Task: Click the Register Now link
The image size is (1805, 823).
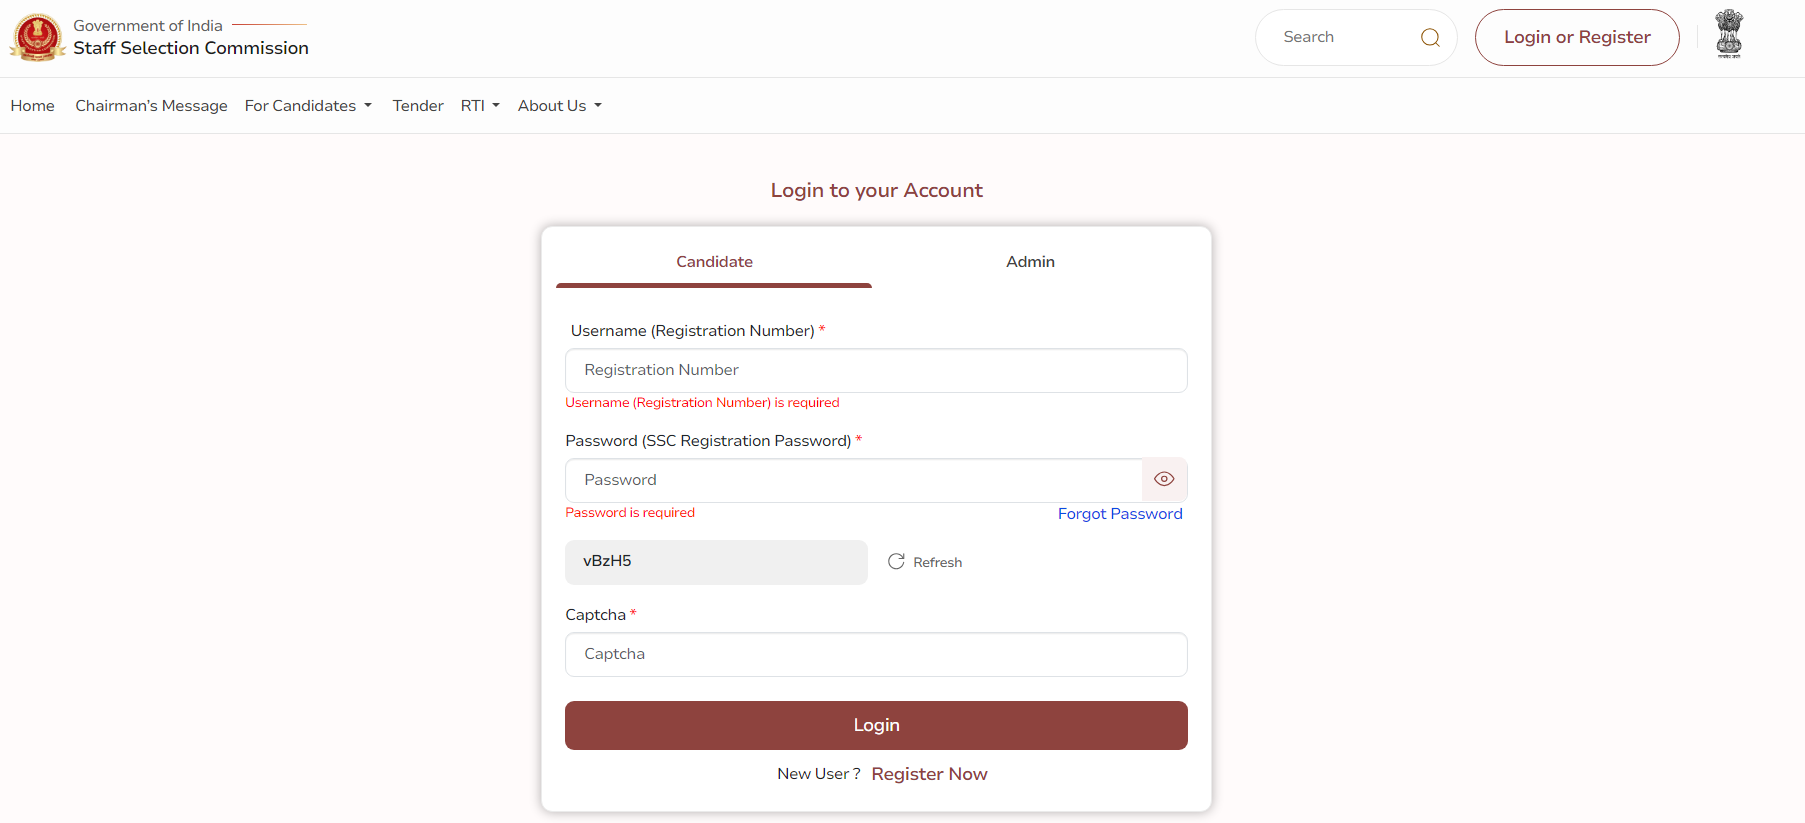Action: click(929, 774)
